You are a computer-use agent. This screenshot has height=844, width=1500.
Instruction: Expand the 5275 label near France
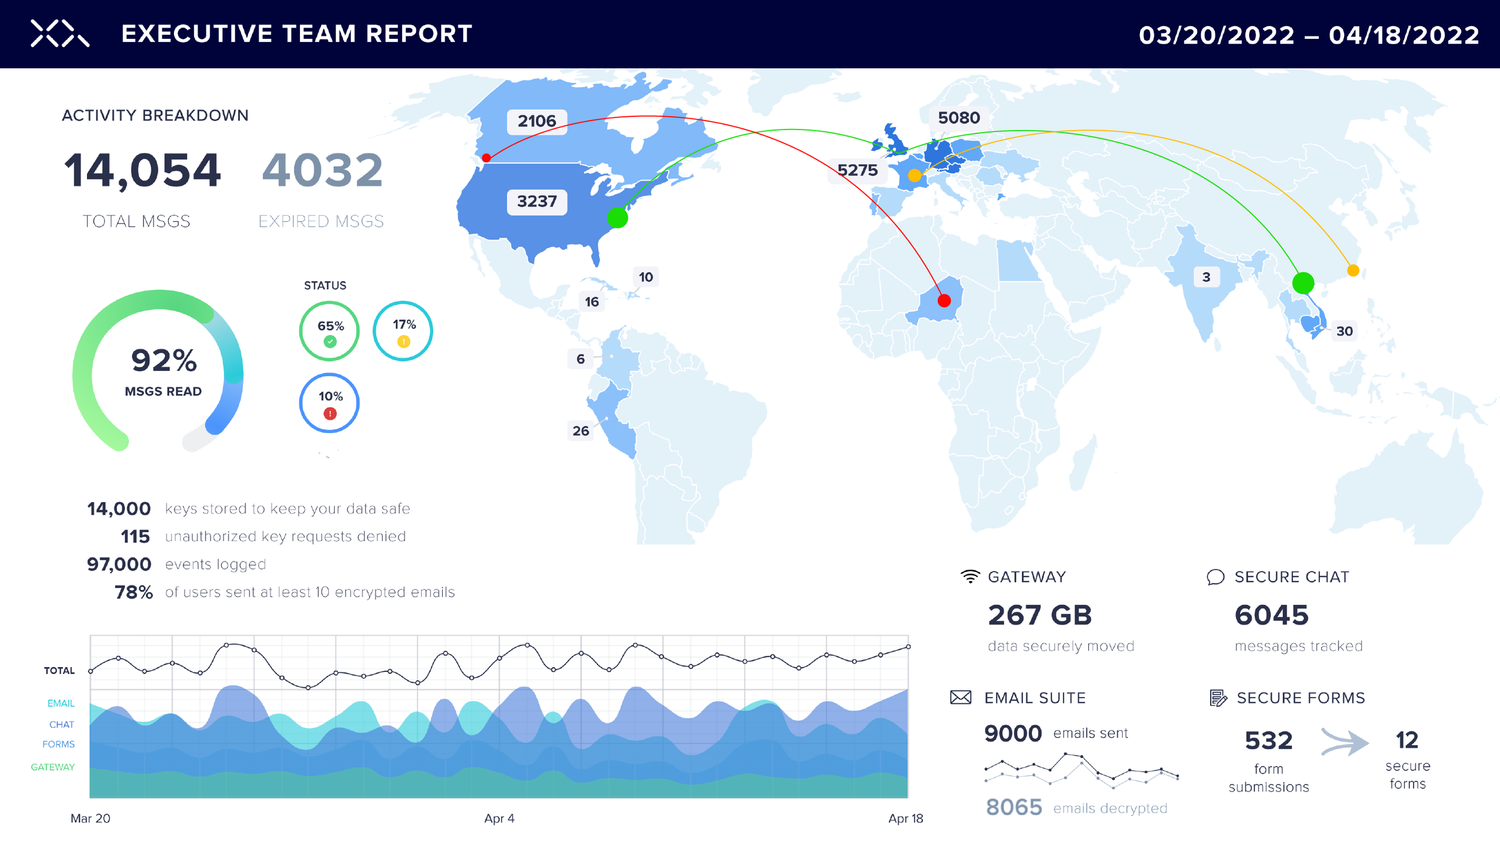tap(856, 169)
